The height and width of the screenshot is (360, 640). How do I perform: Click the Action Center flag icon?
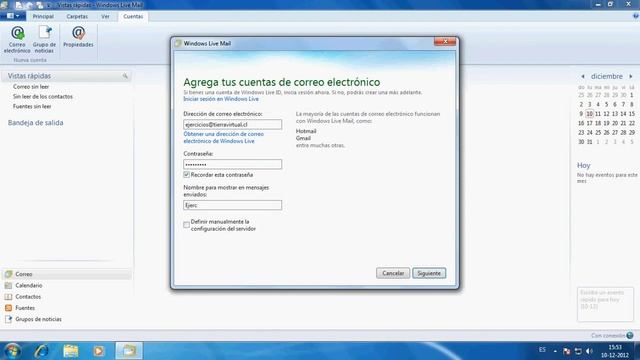[567, 351]
